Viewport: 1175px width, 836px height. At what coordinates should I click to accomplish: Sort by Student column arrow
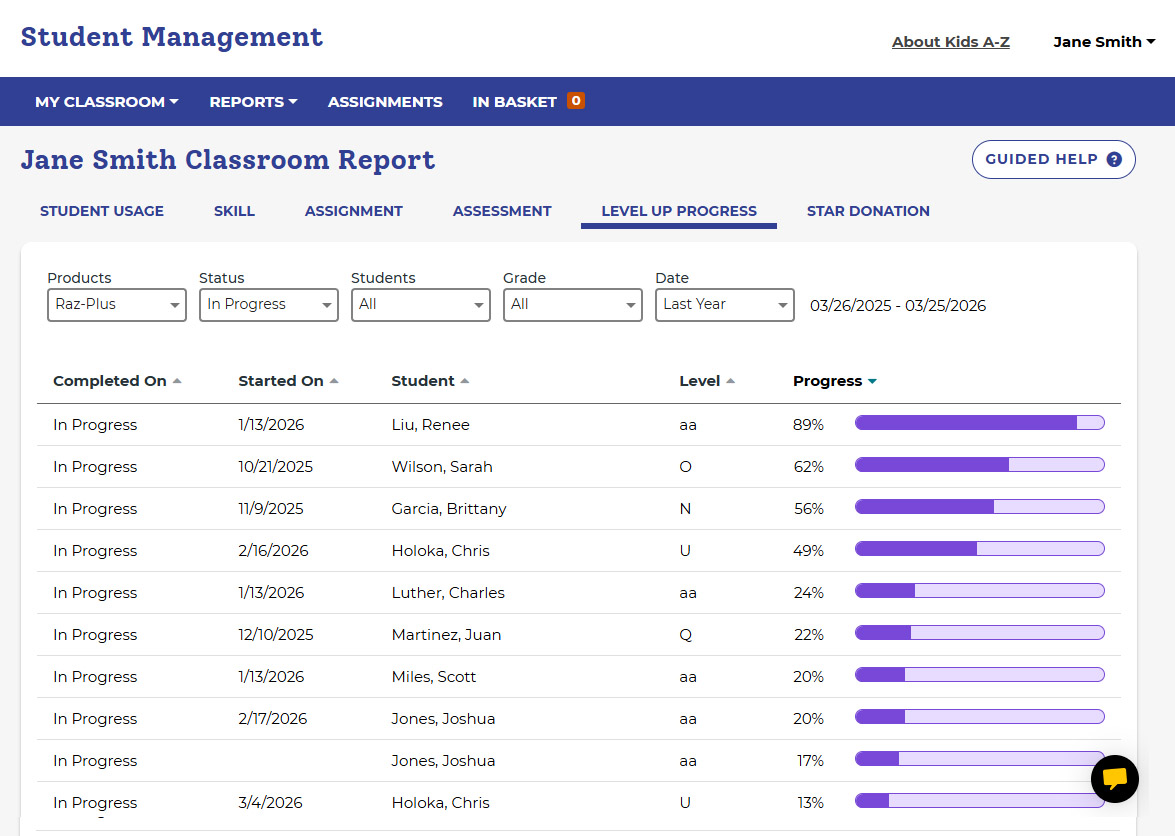465,381
